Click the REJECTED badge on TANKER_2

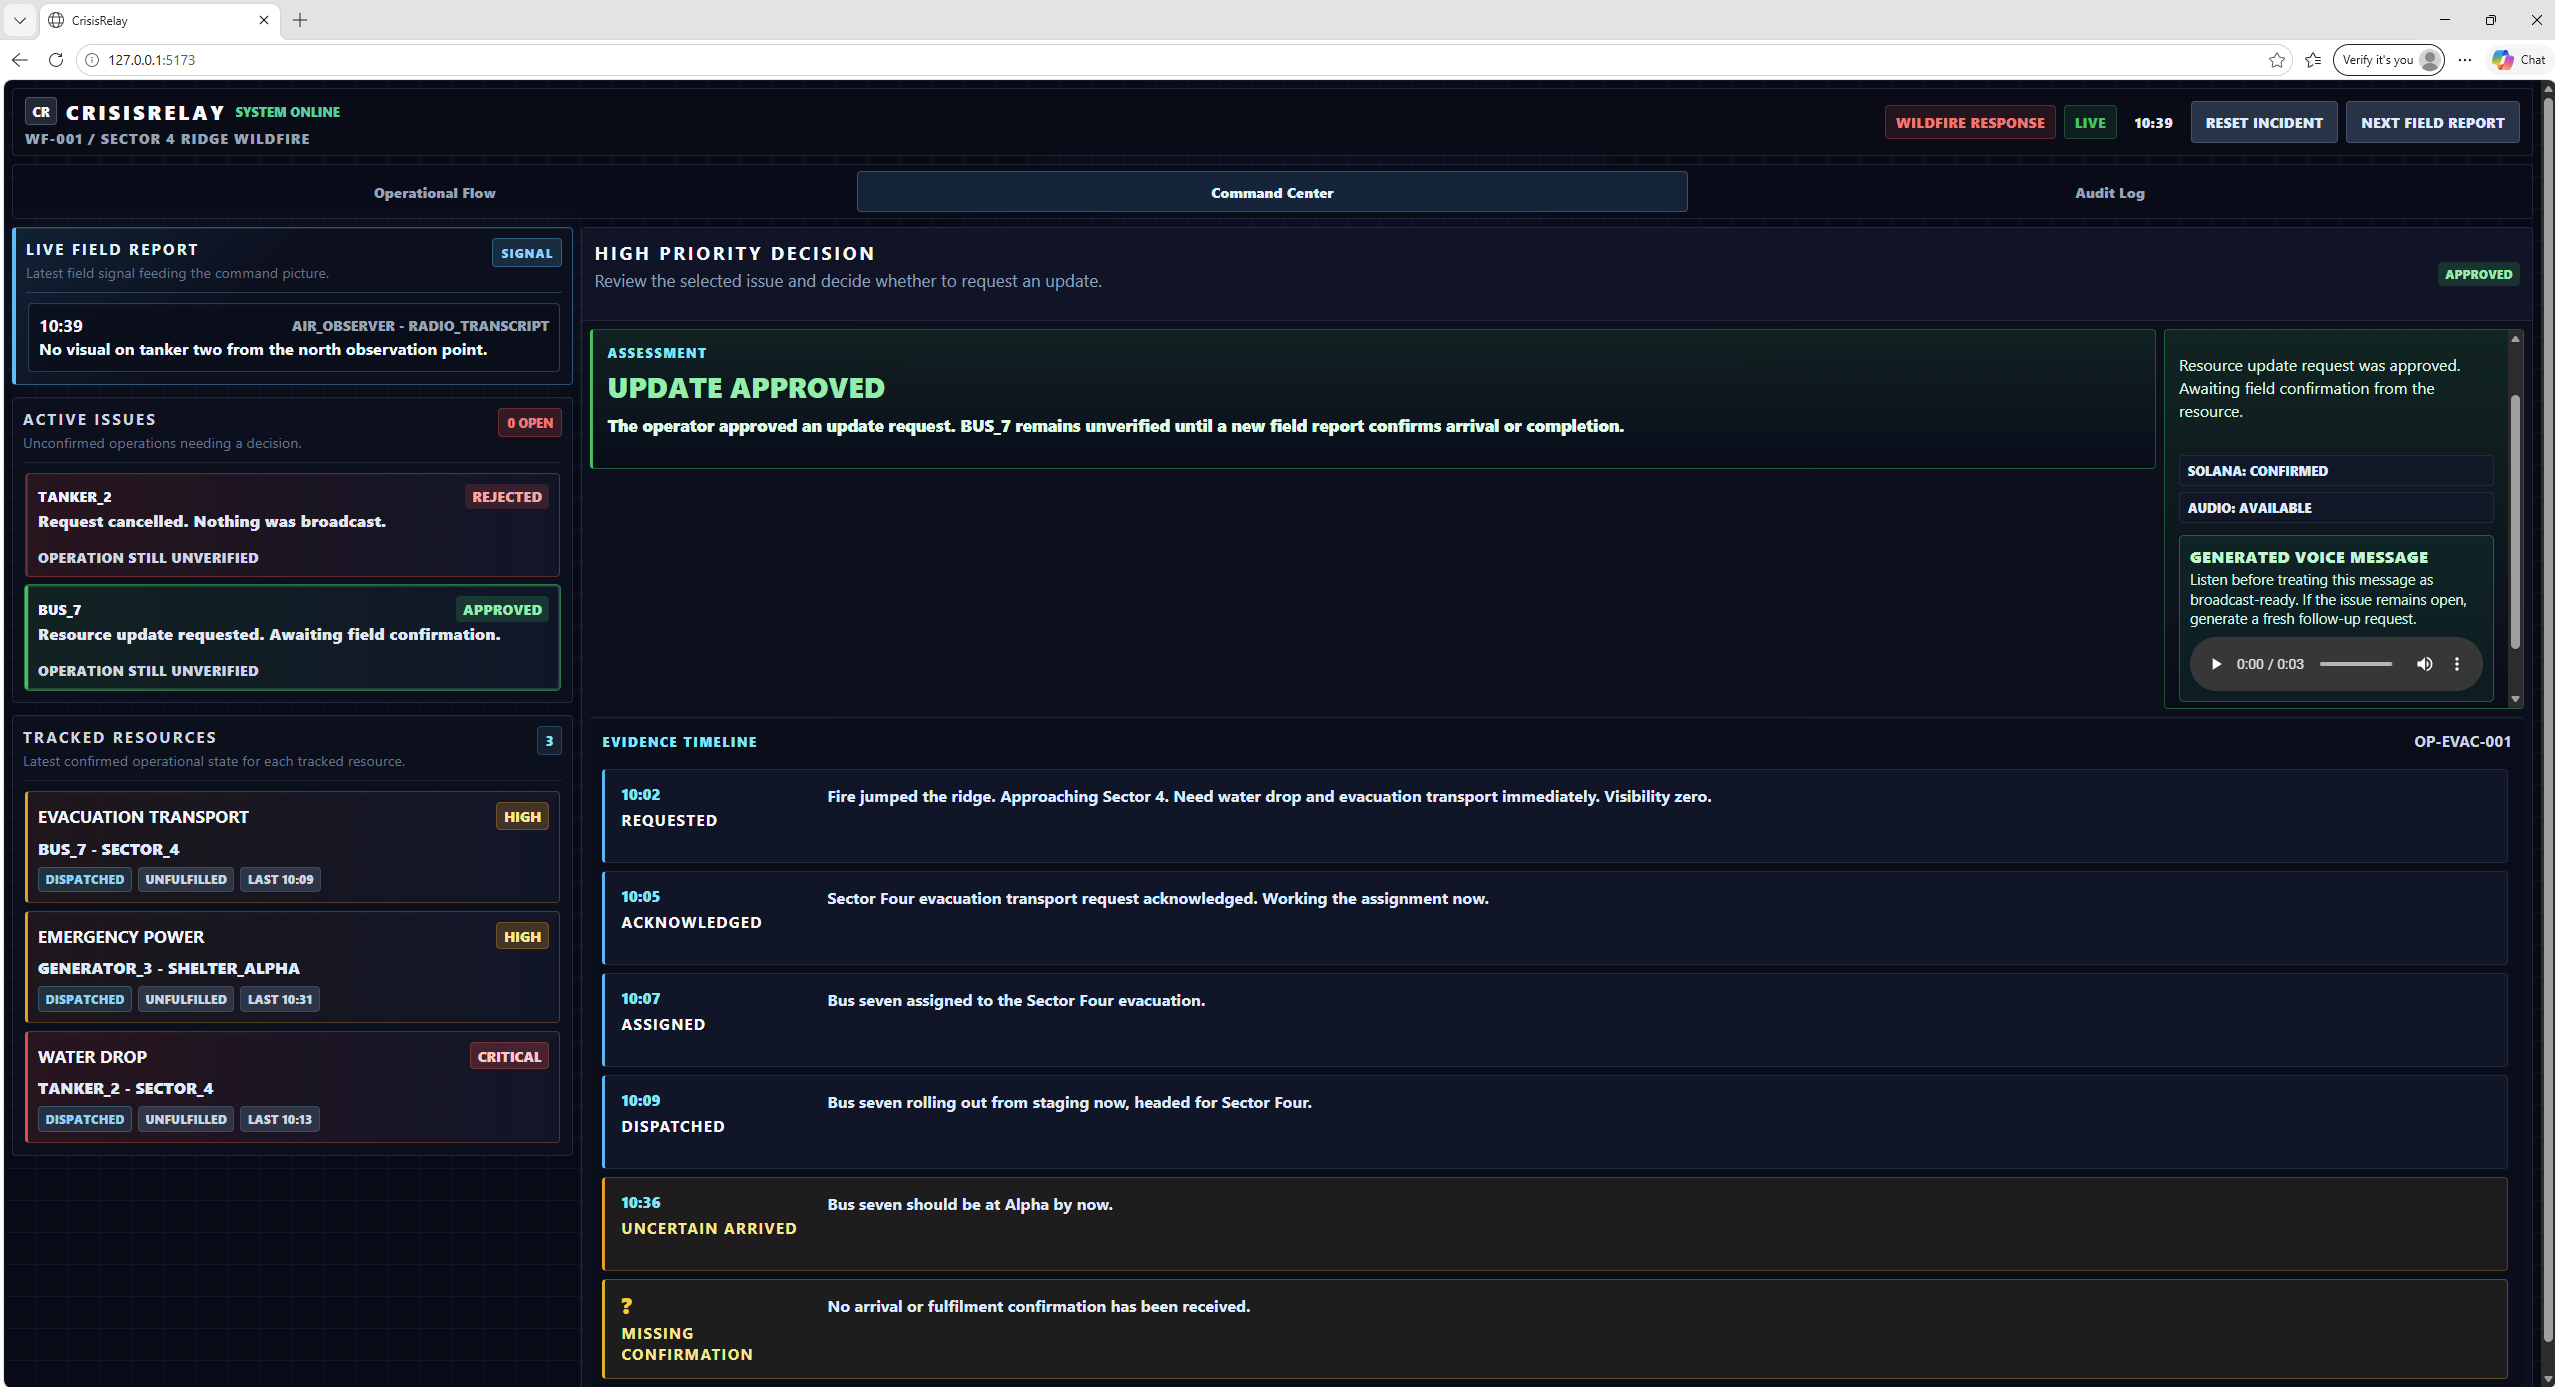pyautogui.click(x=507, y=496)
